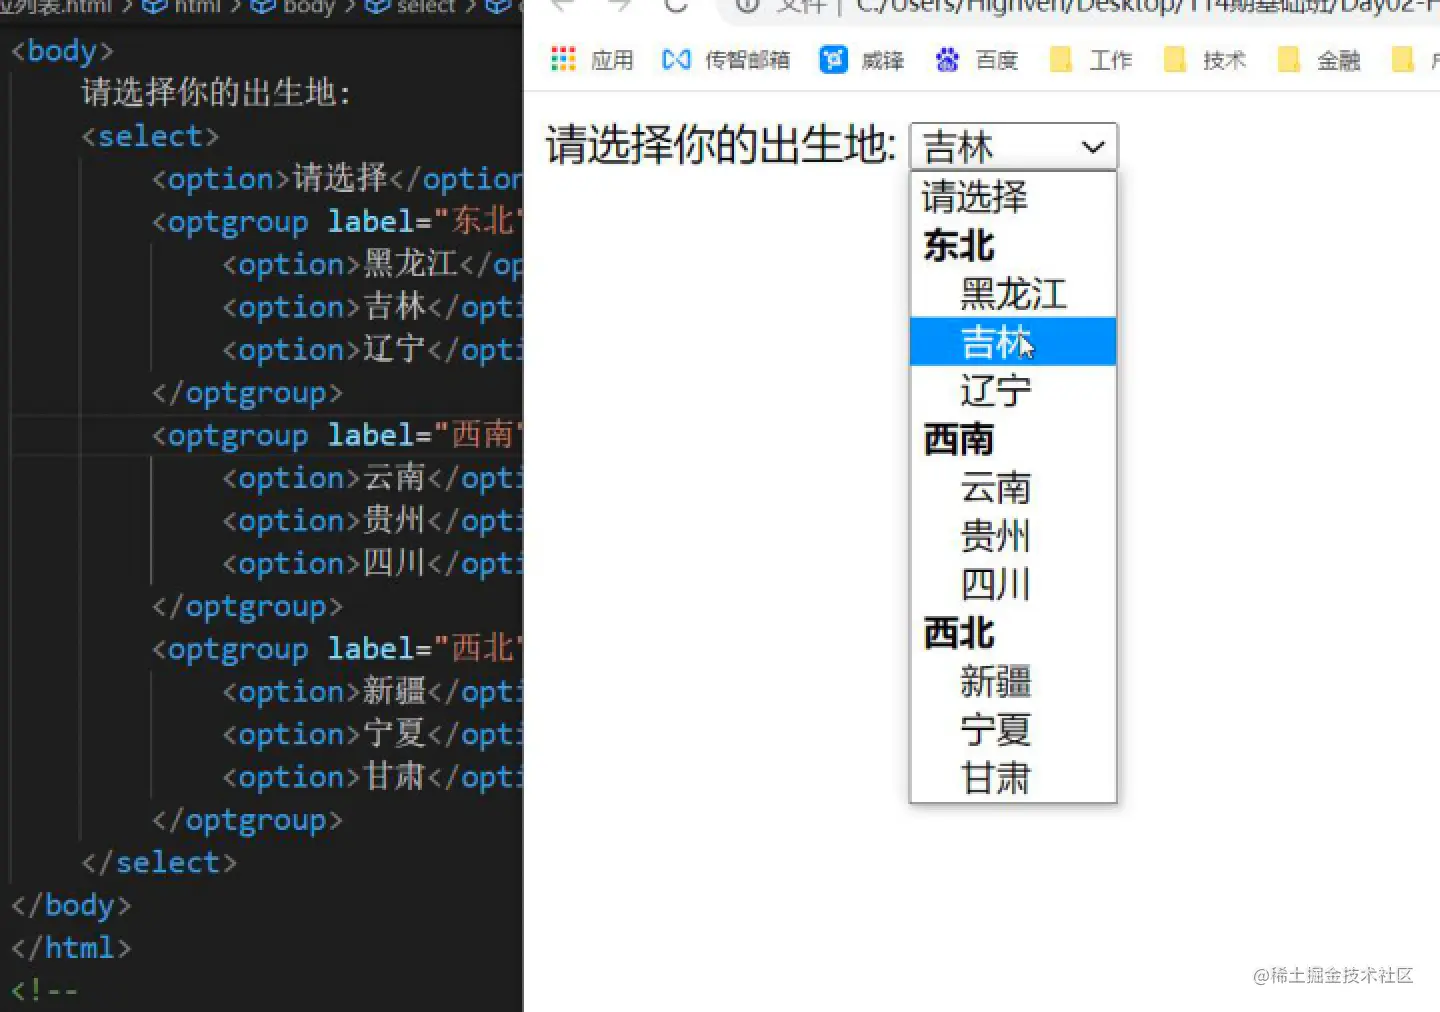The image size is (1440, 1012).
Task: Click the 应用 apps icon on bookmarks bar
Action: click(x=565, y=59)
